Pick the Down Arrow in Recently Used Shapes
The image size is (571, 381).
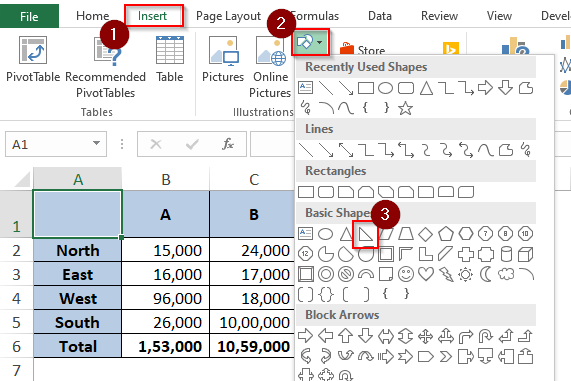coord(505,88)
